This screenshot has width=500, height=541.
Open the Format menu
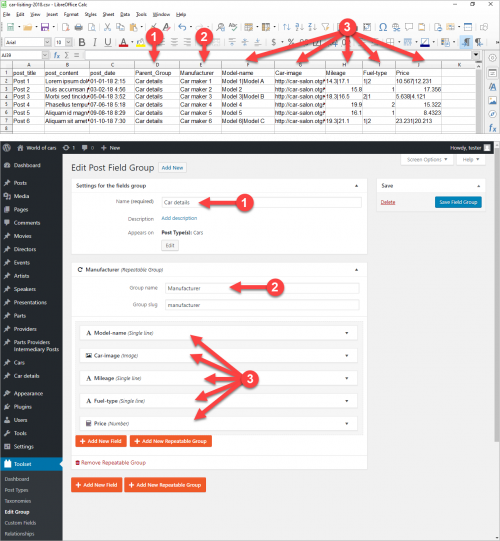pyautogui.click(x=71, y=14)
